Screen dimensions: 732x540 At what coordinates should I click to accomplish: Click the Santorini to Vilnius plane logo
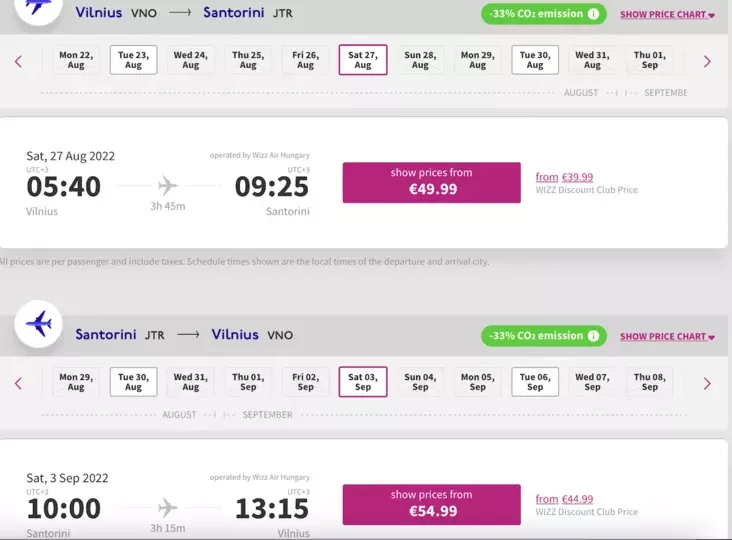pos(39,324)
